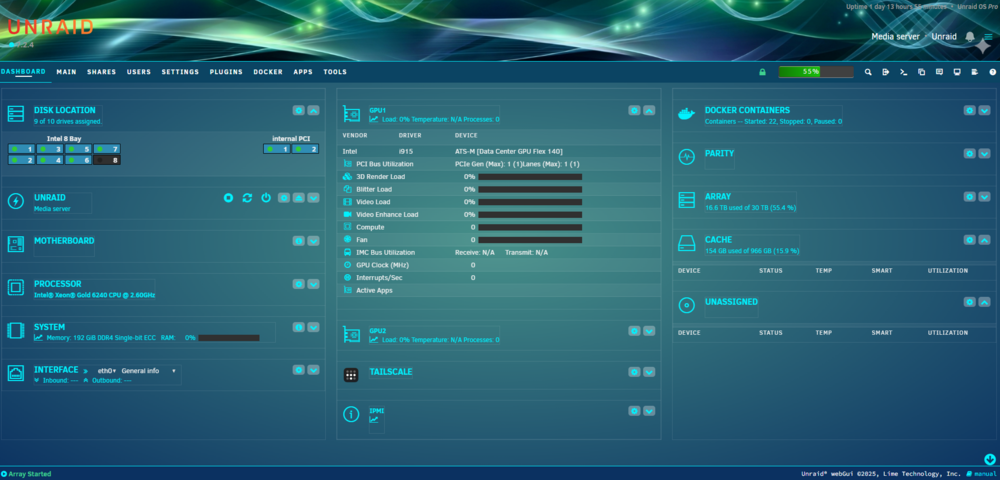Open the Processor settings gear

[298, 284]
